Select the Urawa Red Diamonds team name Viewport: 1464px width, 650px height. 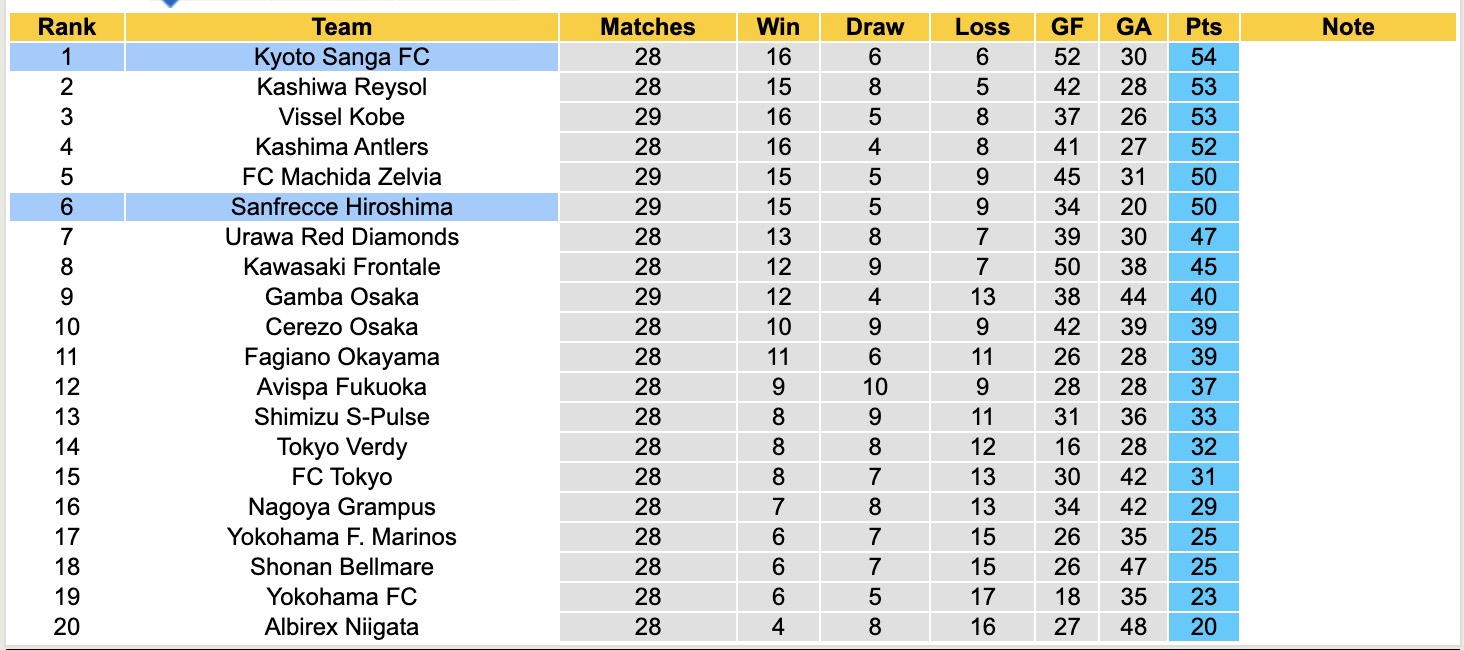[341, 237]
